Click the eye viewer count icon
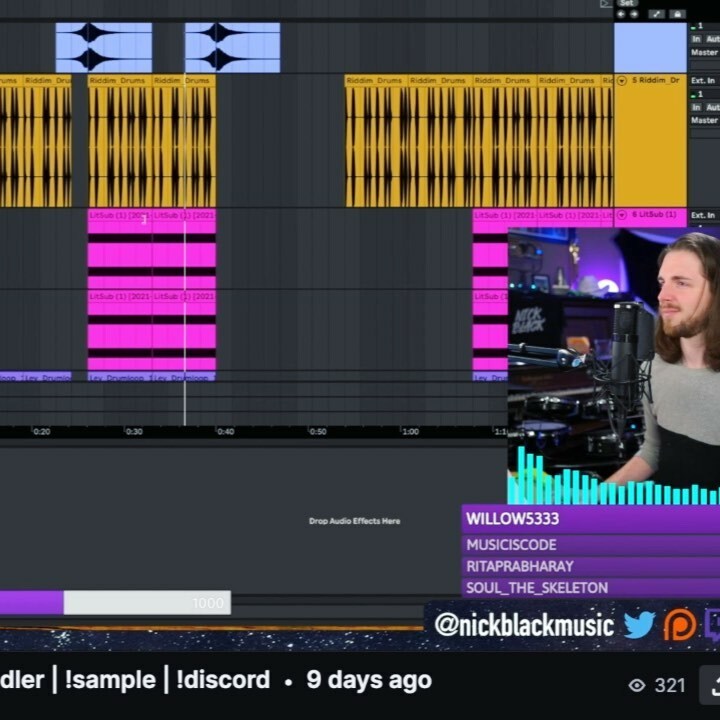 [x=637, y=686]
